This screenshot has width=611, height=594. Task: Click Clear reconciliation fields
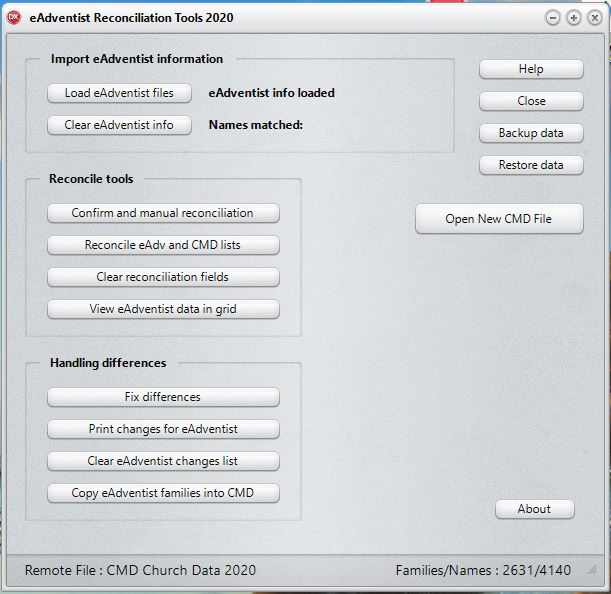coord(163,277)
